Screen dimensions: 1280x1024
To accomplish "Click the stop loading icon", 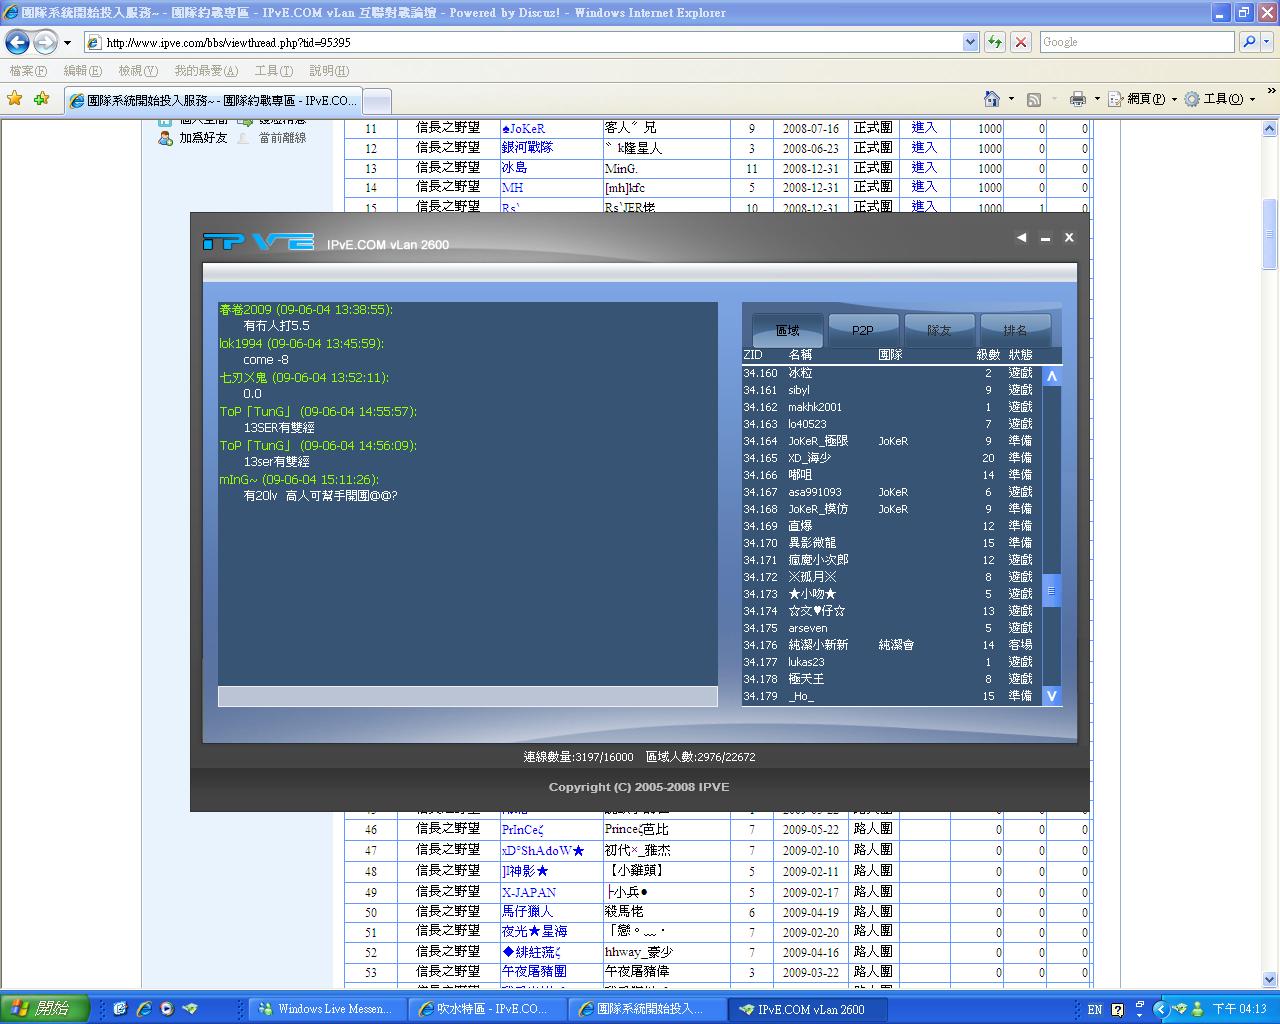I will coord(1020,42).
